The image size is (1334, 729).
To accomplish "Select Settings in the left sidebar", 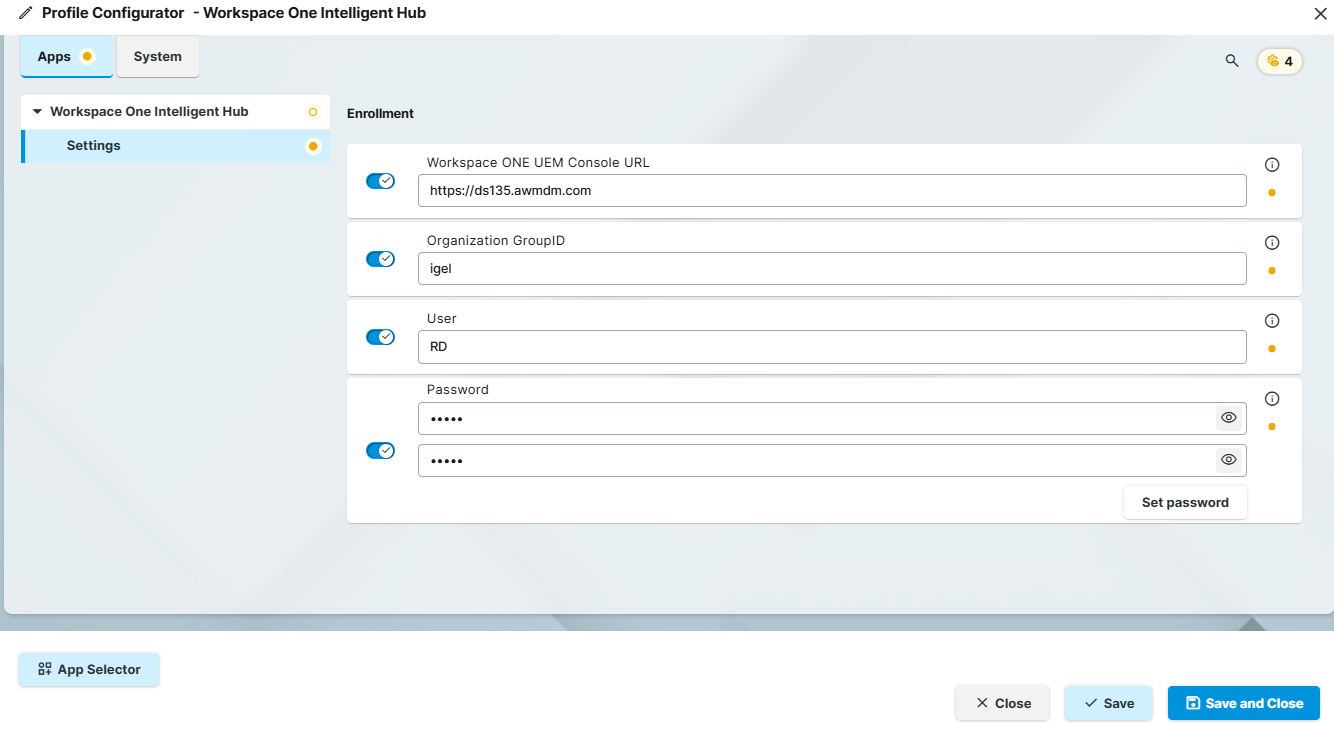I will point(93,145).
